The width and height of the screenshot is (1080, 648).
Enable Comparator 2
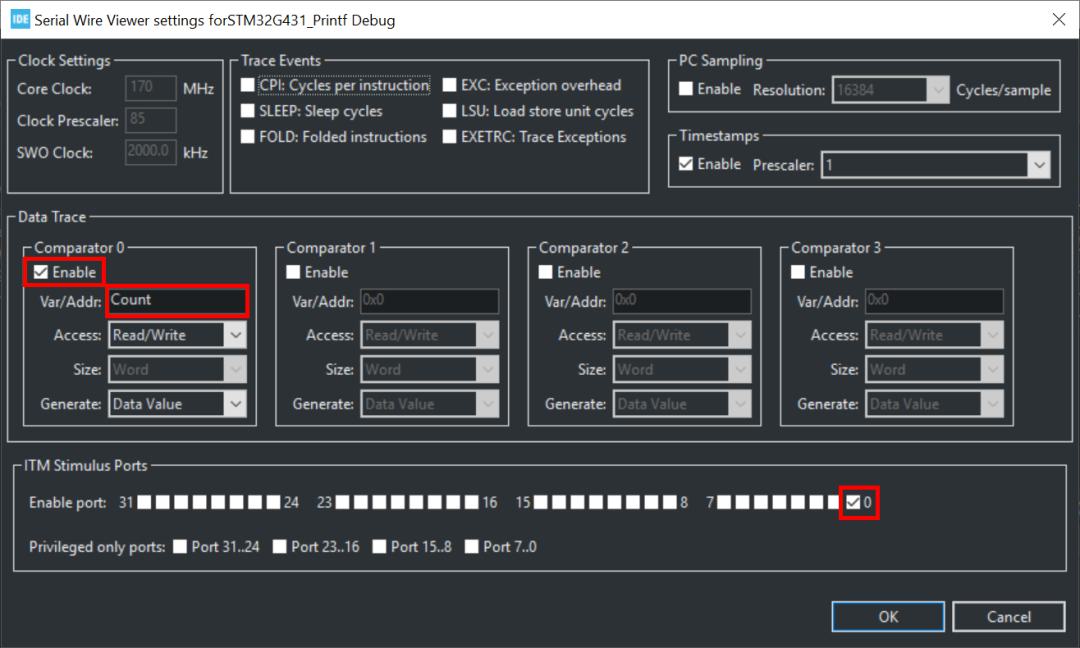546,272
